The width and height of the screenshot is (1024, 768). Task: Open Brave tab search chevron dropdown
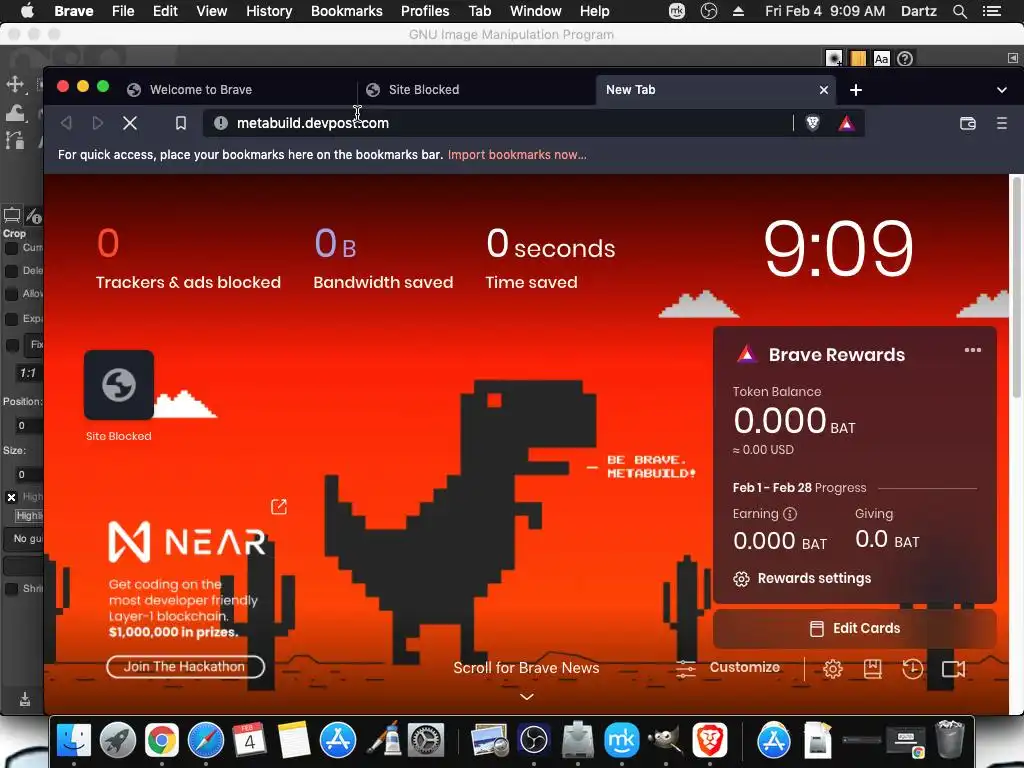[x=1001, y=90]
